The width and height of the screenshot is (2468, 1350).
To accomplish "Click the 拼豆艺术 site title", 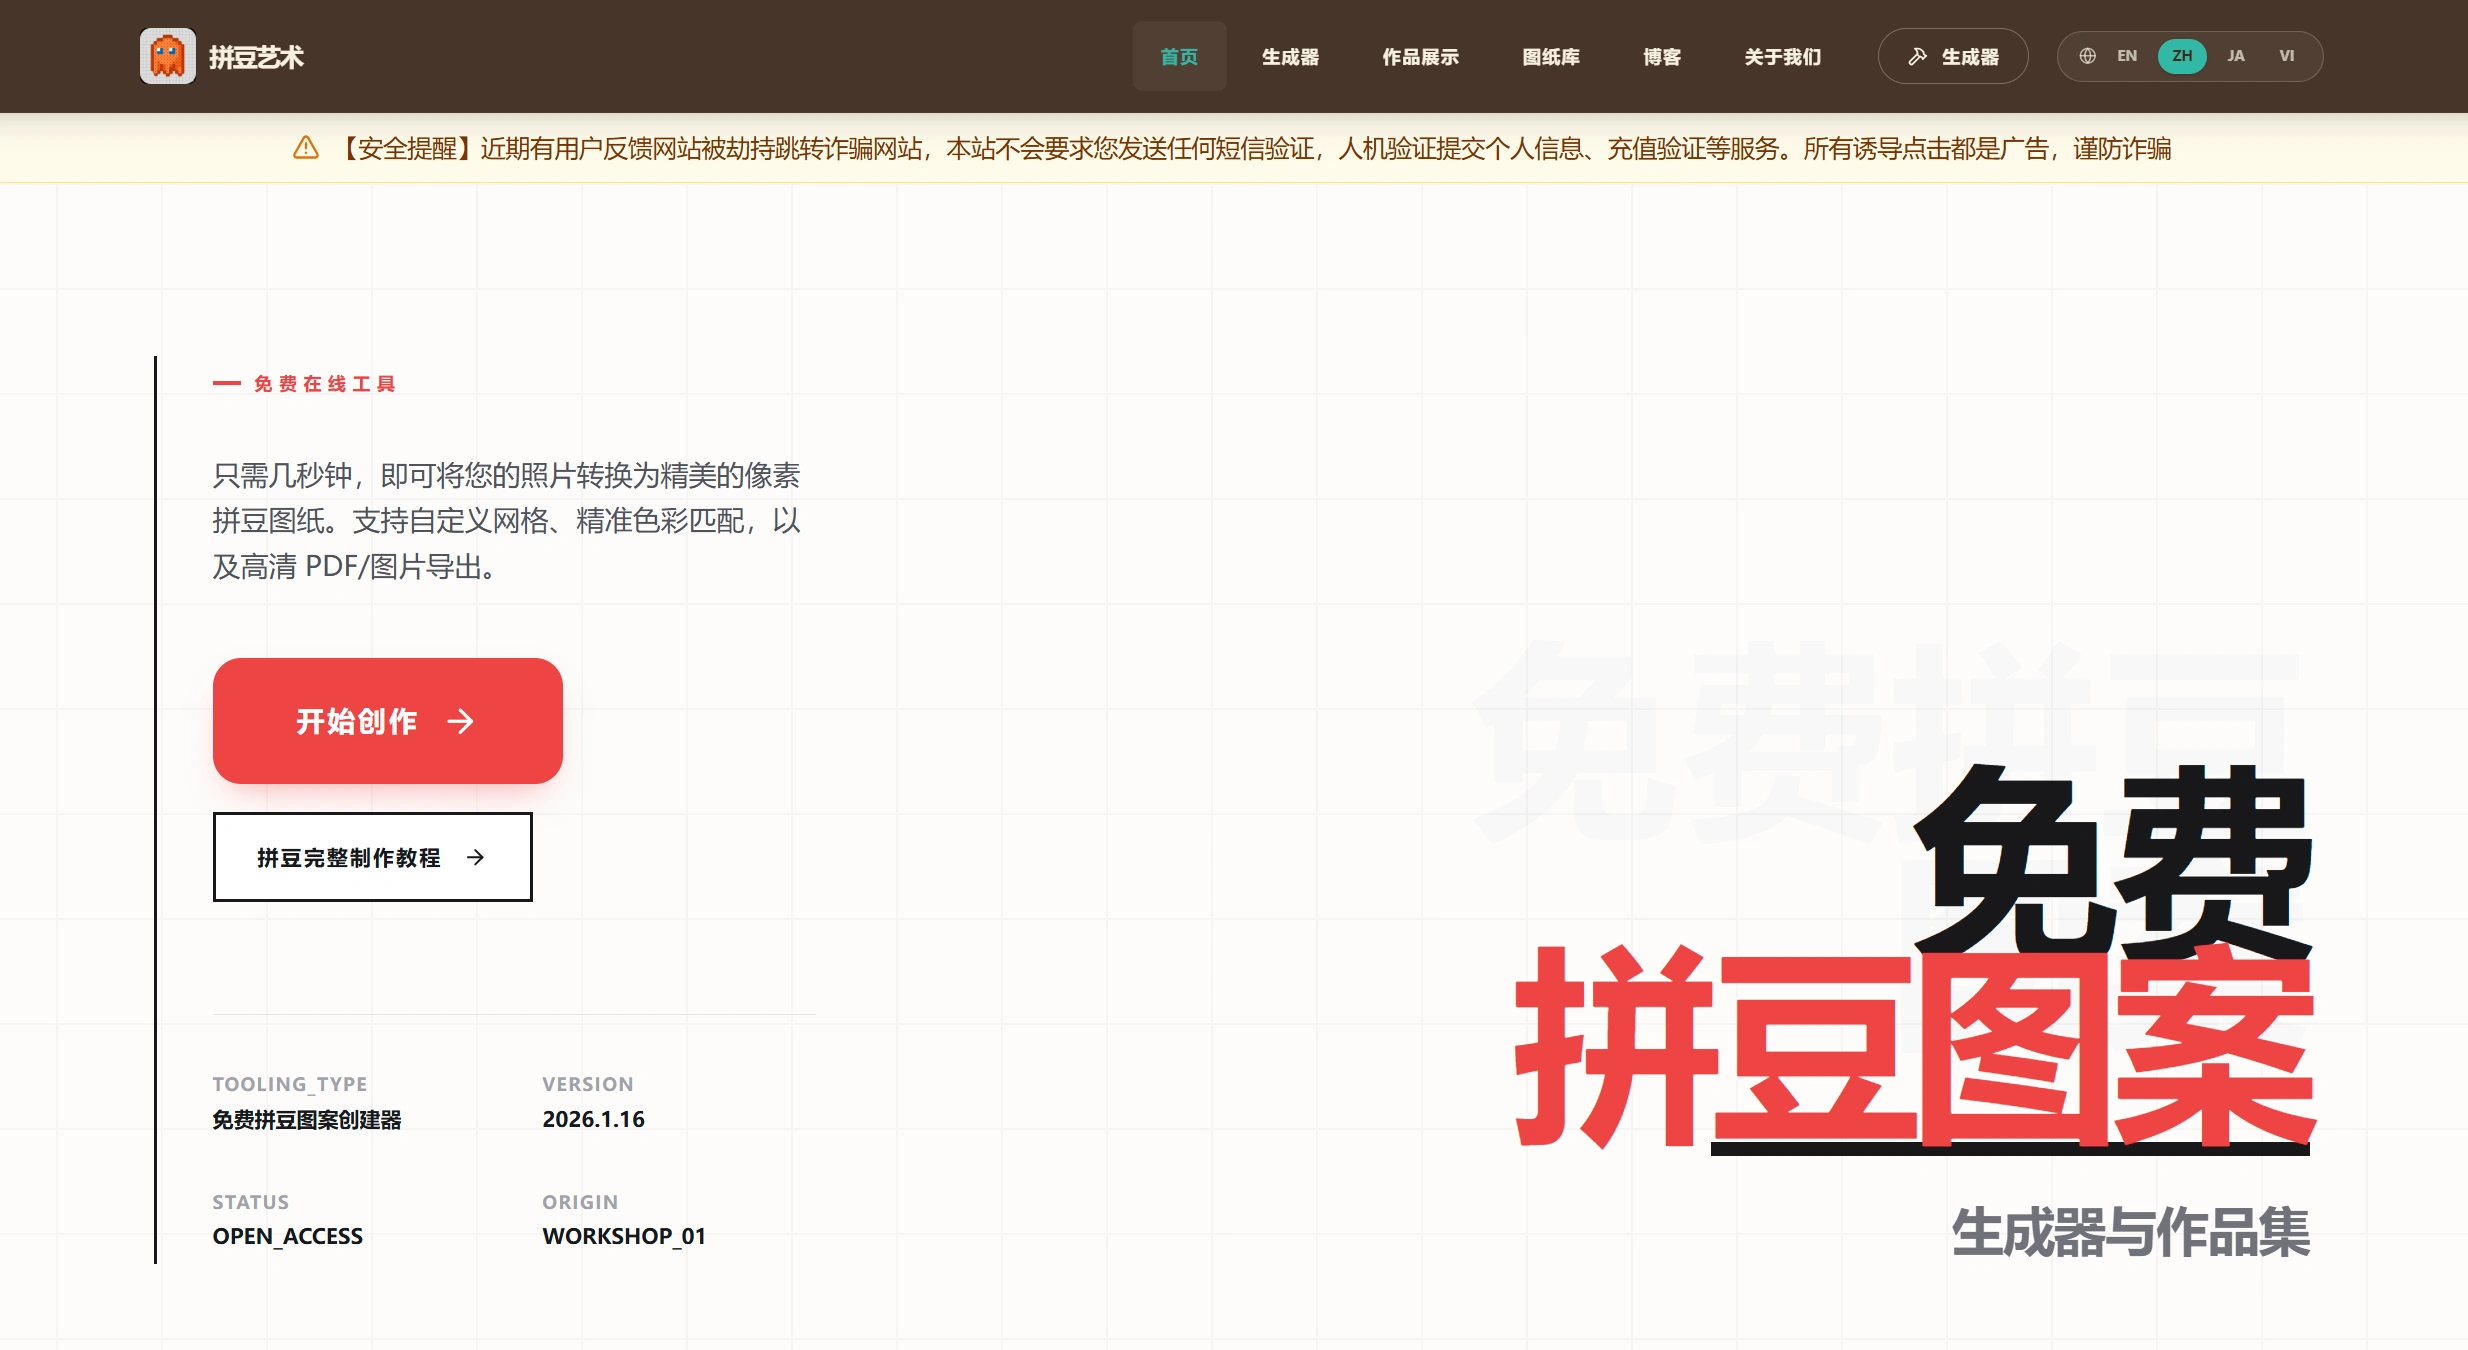I will click(x=256, y=56).
